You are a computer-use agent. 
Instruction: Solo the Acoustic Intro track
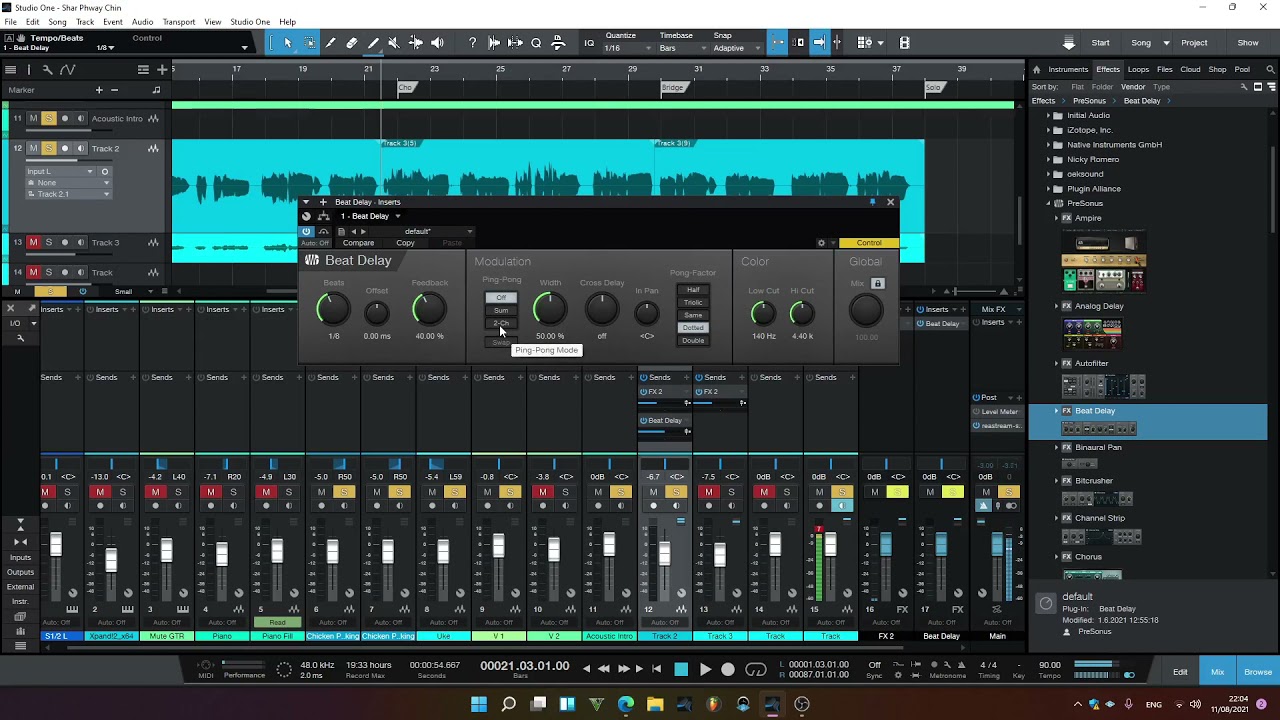pos(48,118)
